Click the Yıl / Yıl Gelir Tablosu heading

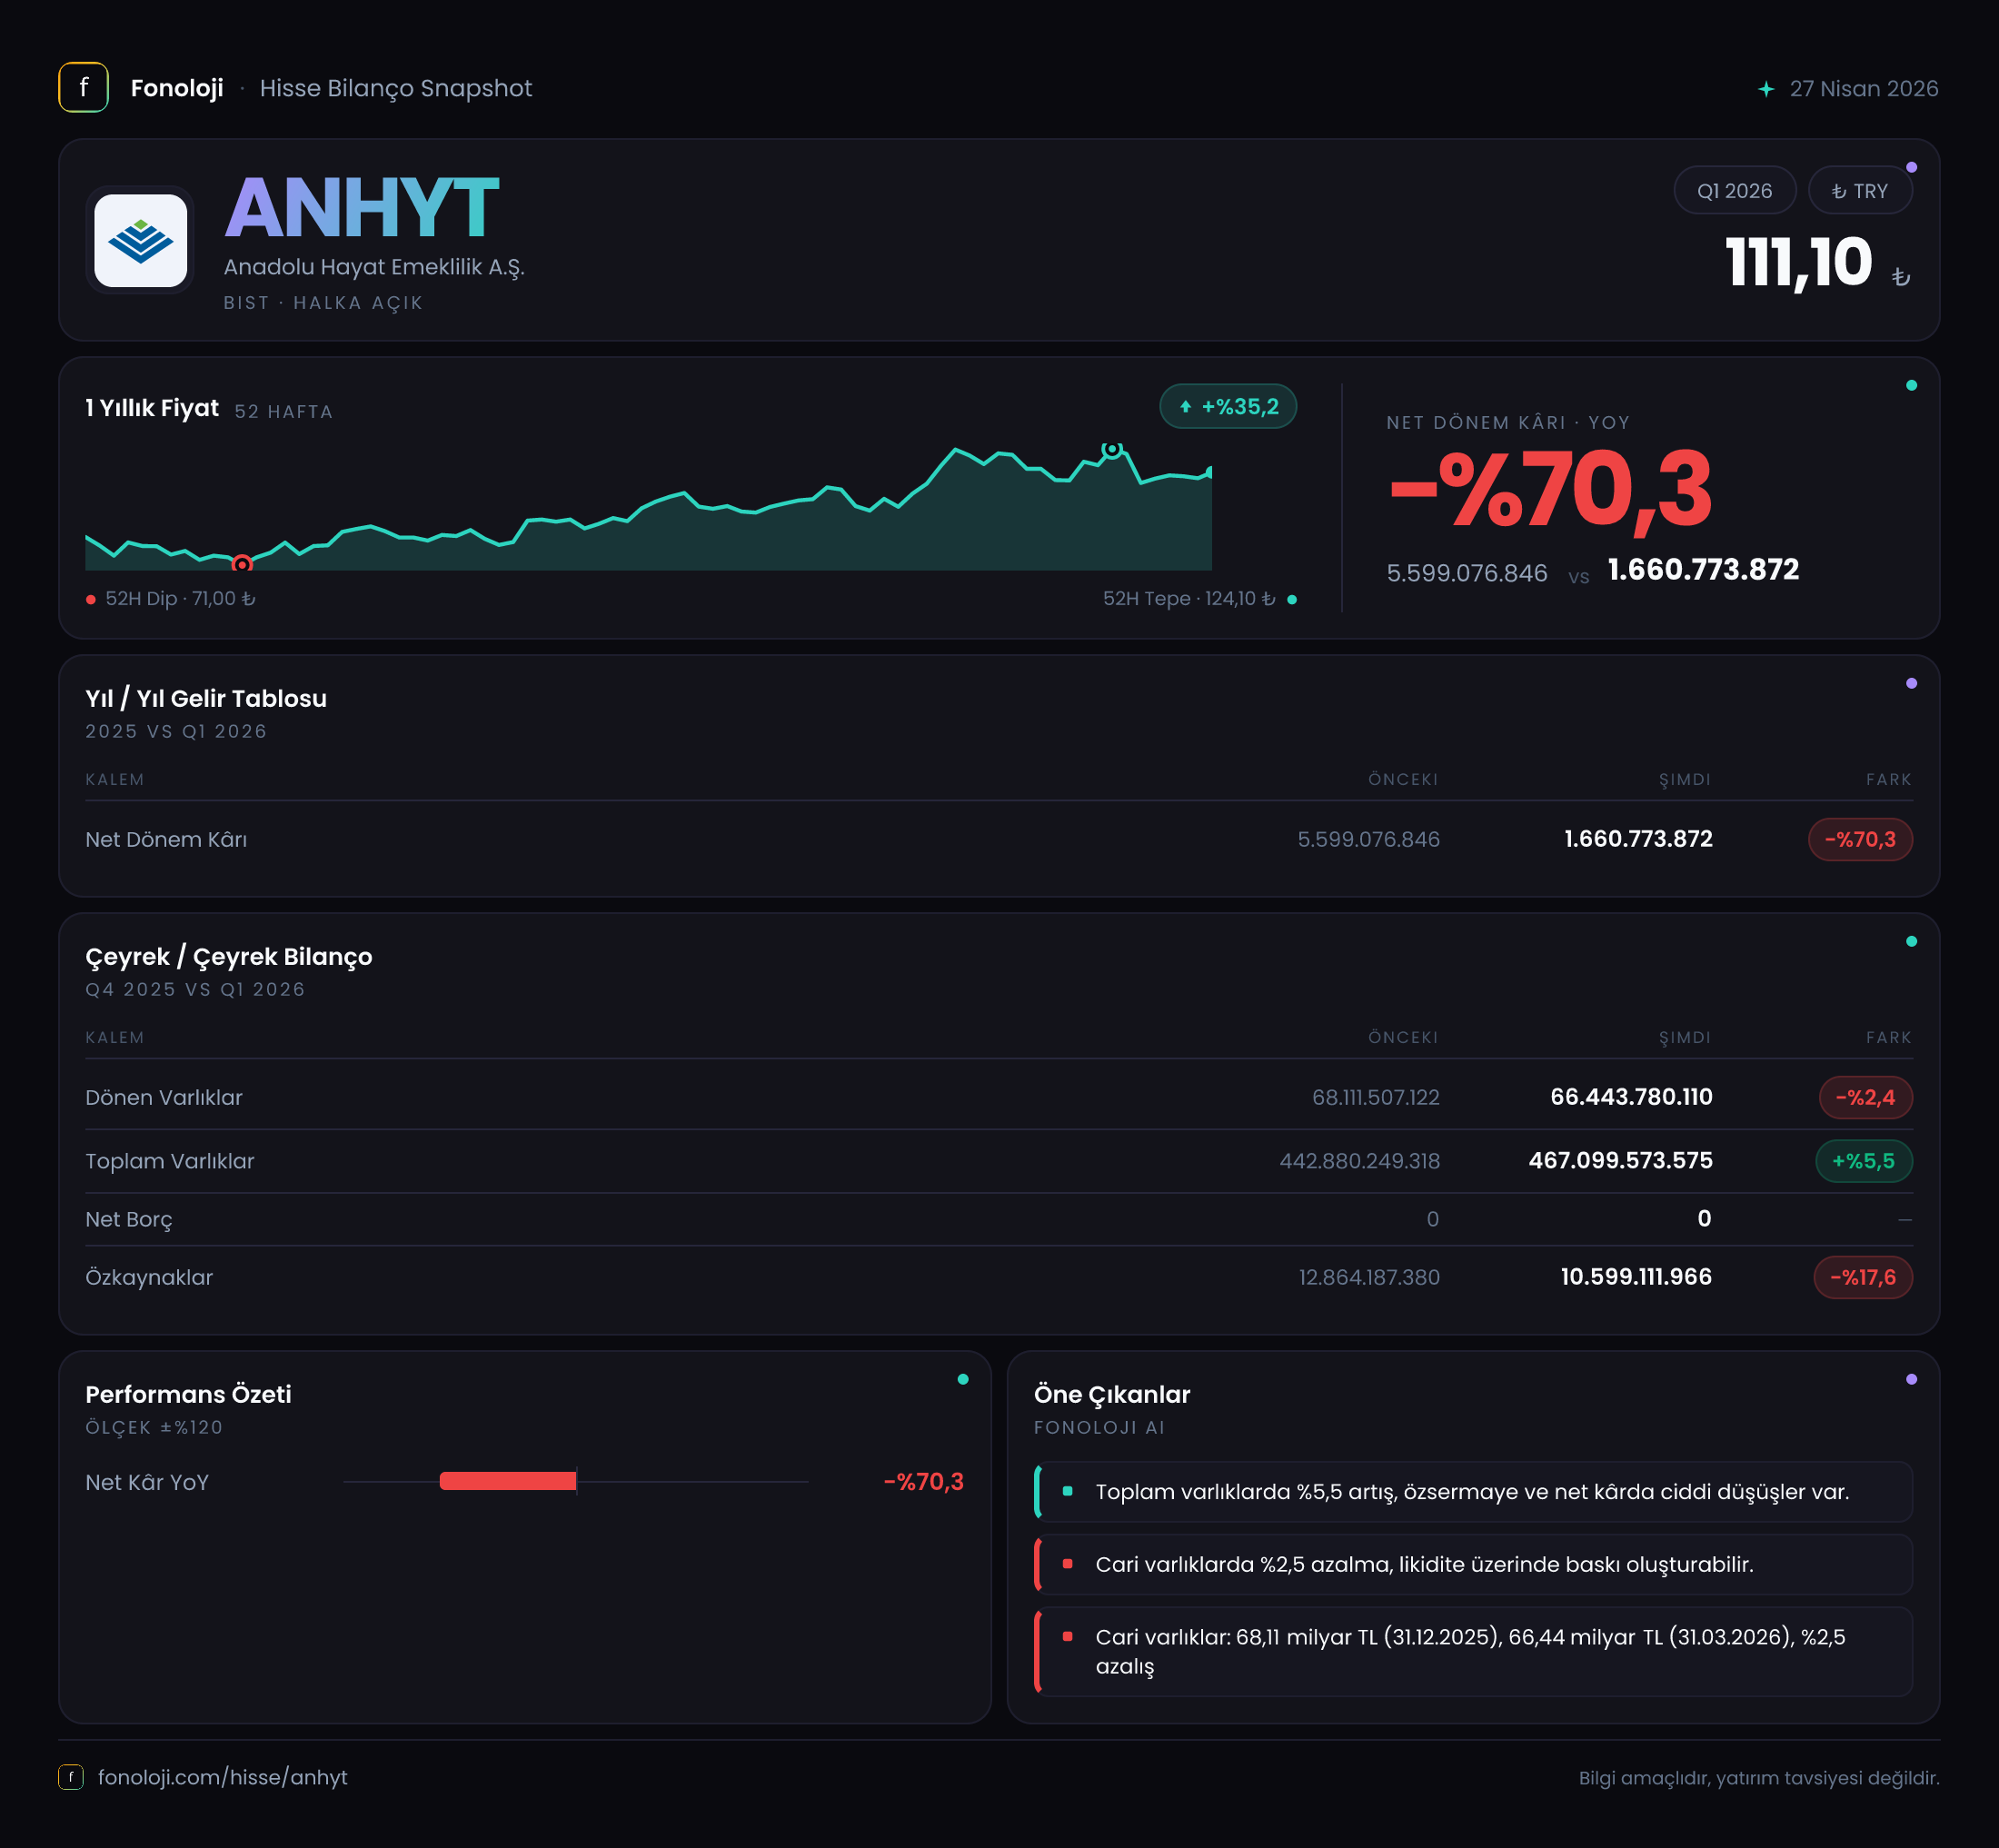click(x=206, y=698)
